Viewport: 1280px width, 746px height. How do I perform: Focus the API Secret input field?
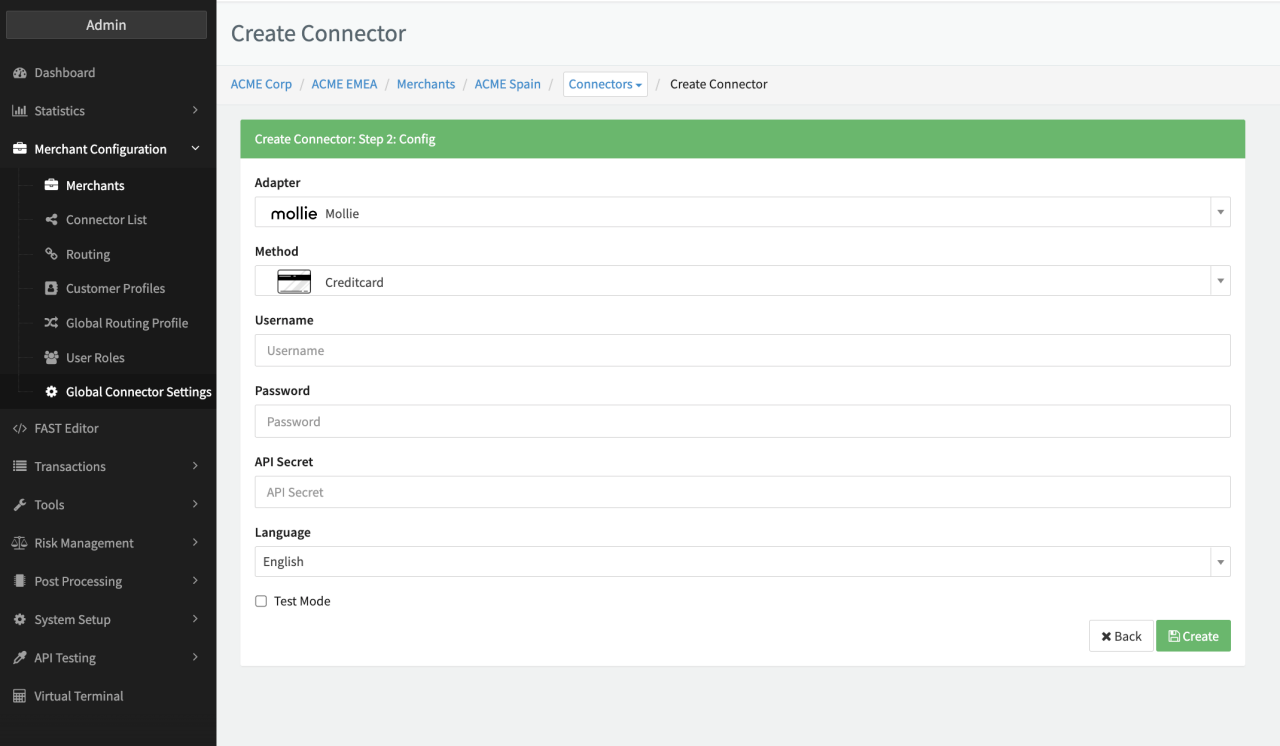click(742, 492)
